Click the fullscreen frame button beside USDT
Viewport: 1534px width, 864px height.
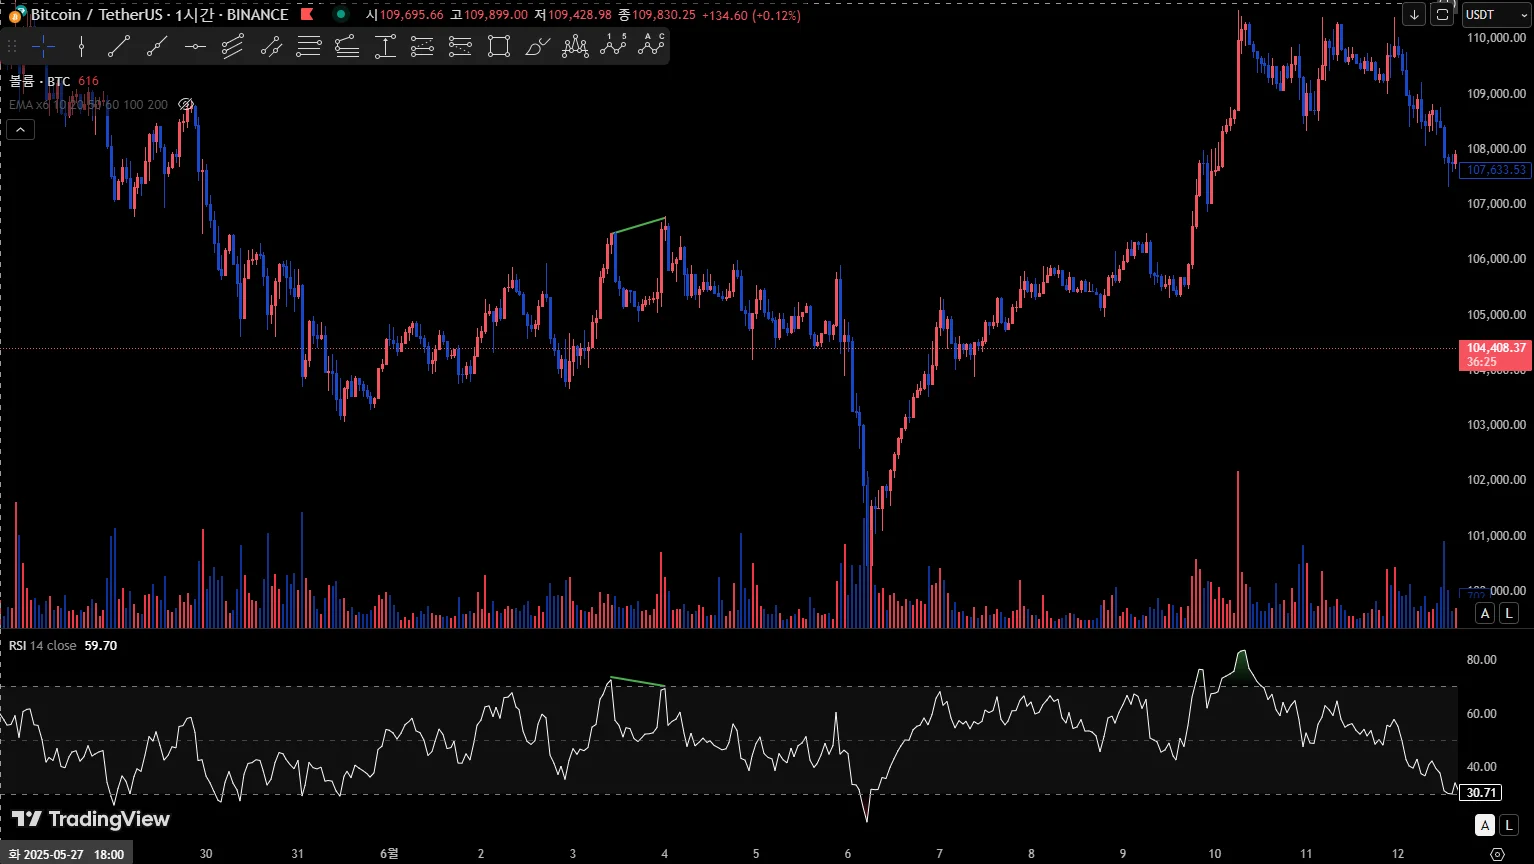click(1442, 14)
